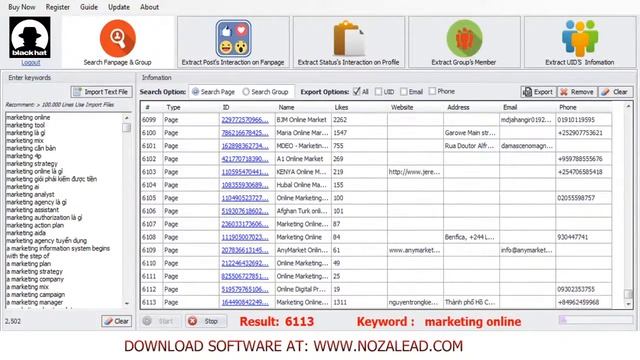Click the Export button
Viewport: 640px width, 360px height.
(538, 92)
